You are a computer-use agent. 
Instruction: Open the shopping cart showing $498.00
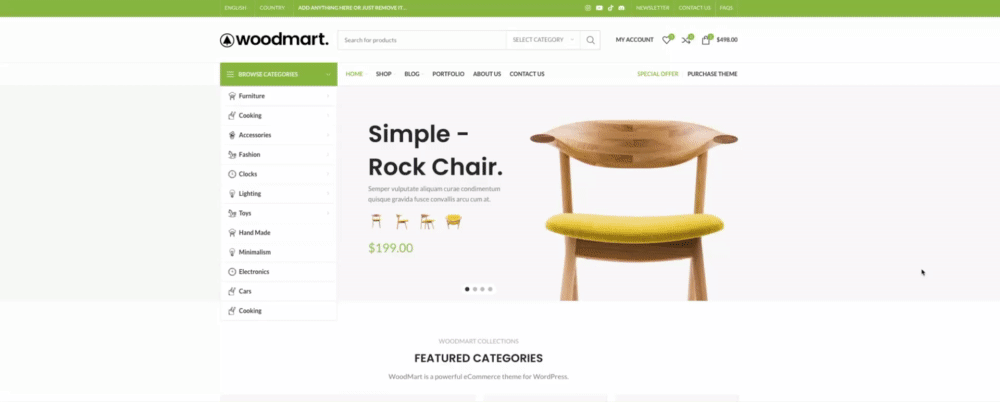point(719,40)
